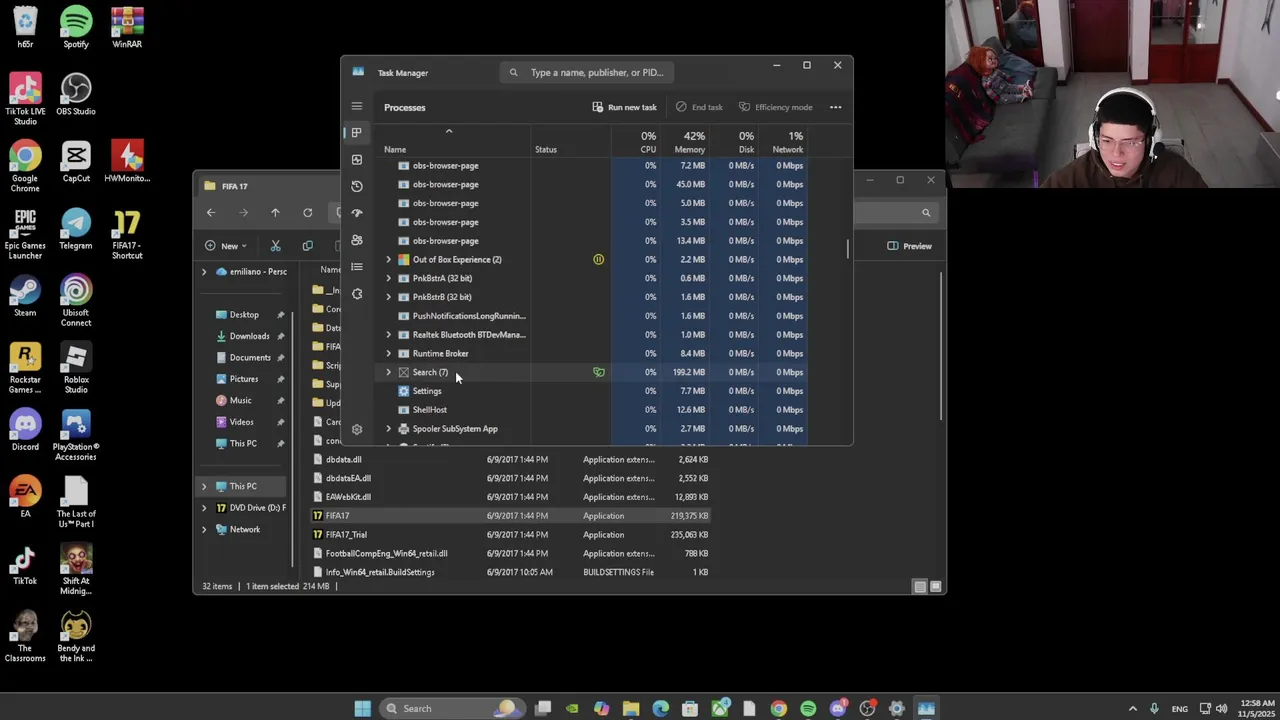
Task: Expand Realtek Bluetooth BTDevManager process
Action: pyautogui.click(x=388, y=335)
